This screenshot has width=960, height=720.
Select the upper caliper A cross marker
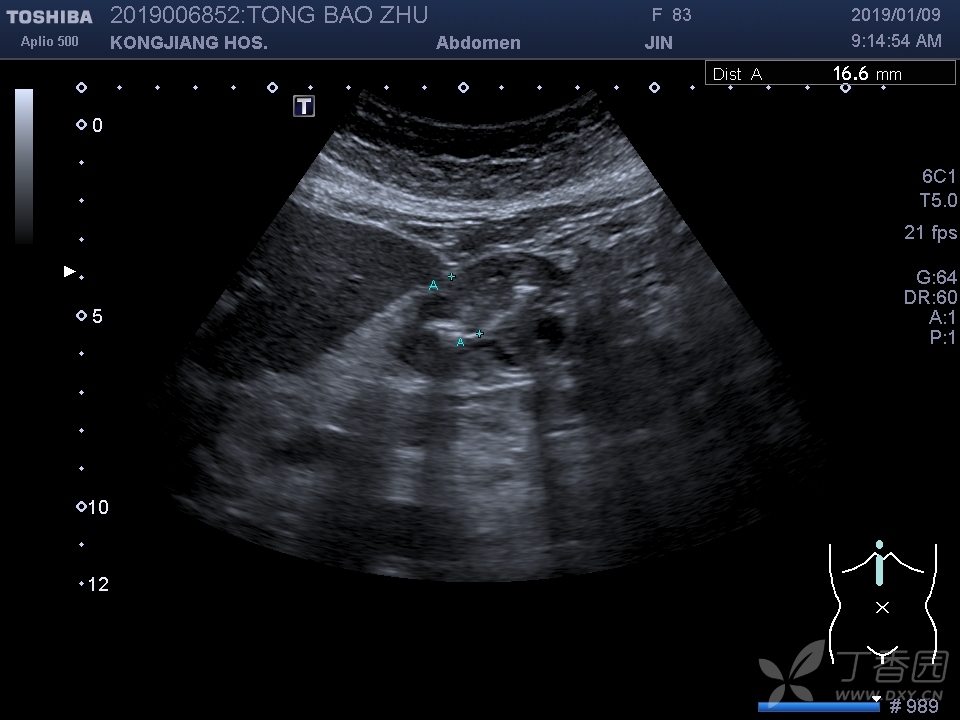pos(451,277)
